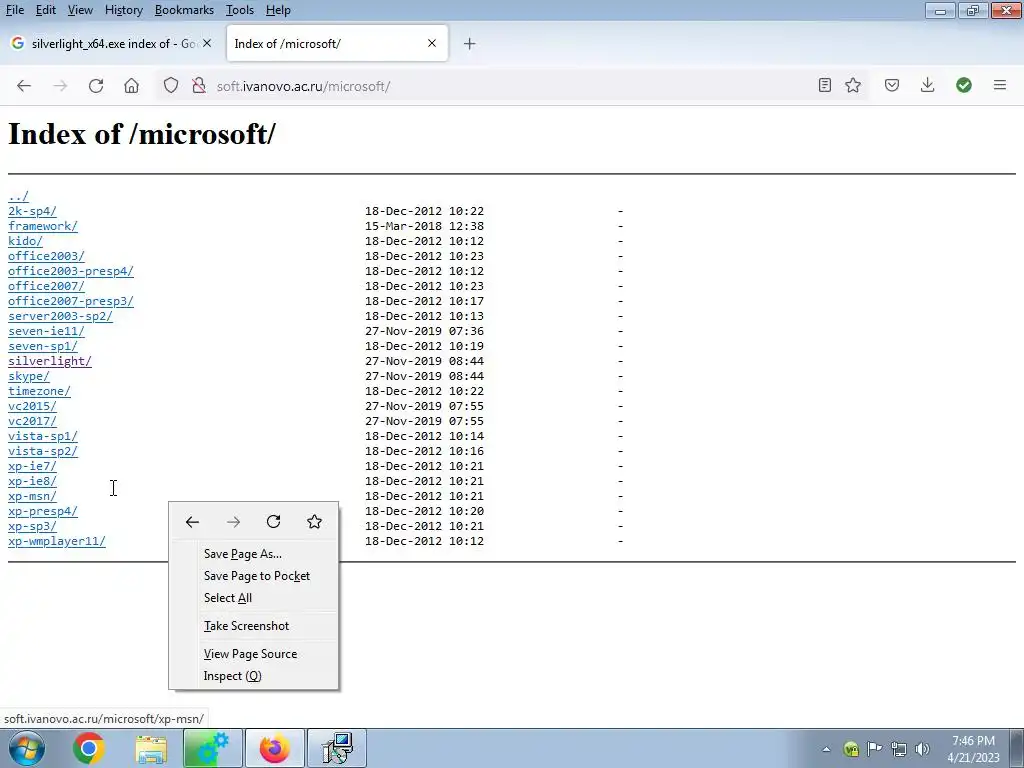Choose View Page Source
1024x768 pixels.
click(253, 654)
